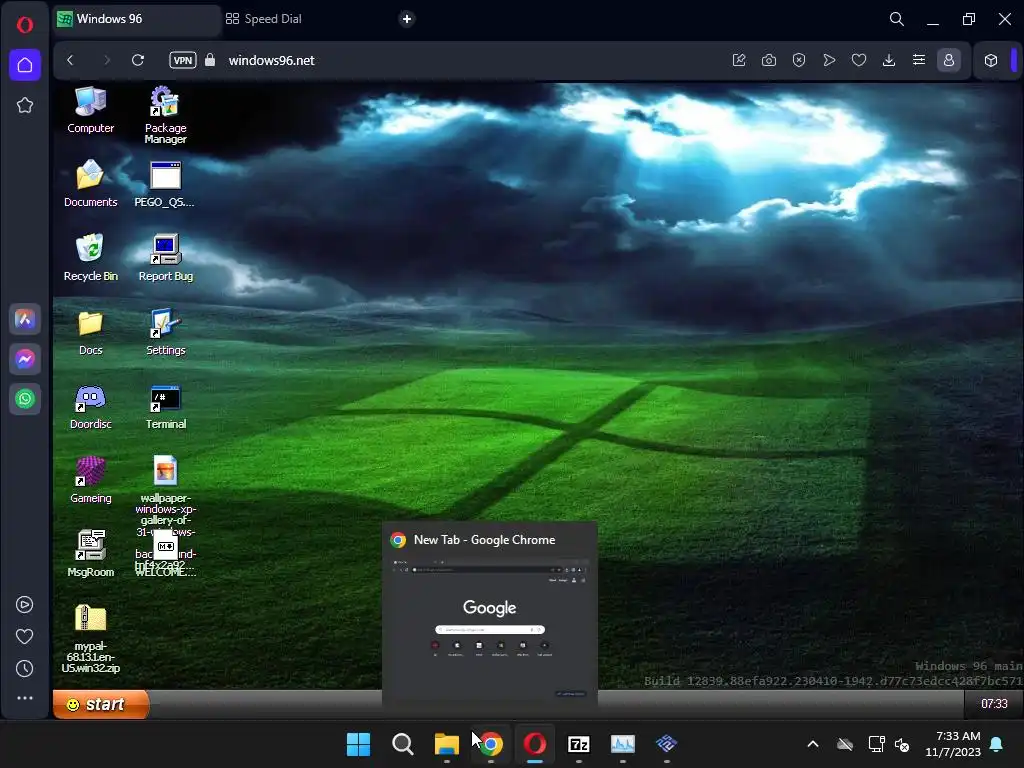Open the Opera main menu logo
This screenshot has height=768, width=1024.
(25, 25)
